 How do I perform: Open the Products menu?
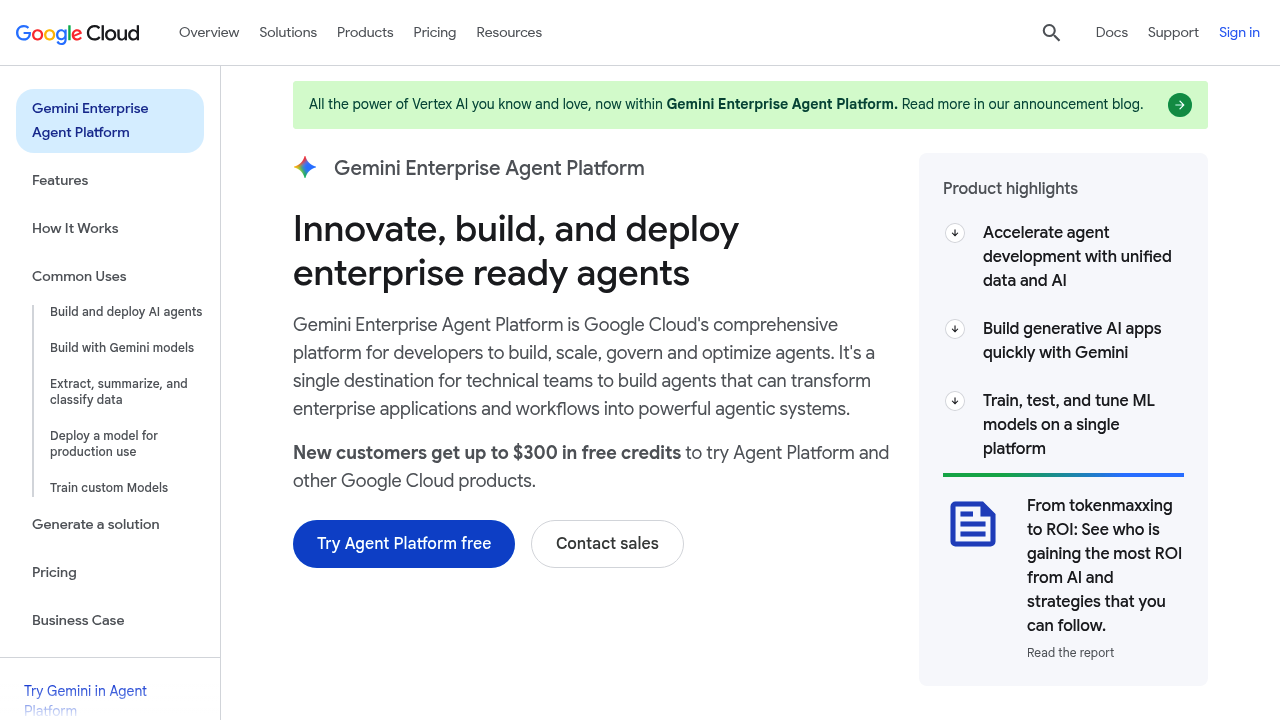click(365, 33)
